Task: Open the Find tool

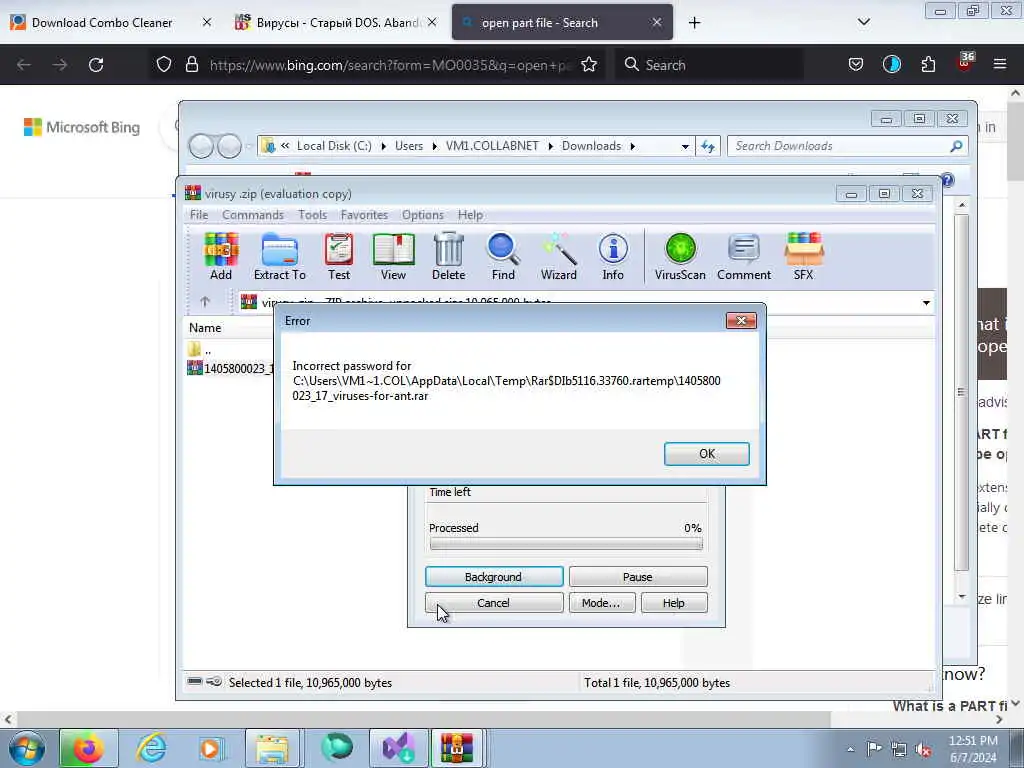Action: tap(503, 257)
